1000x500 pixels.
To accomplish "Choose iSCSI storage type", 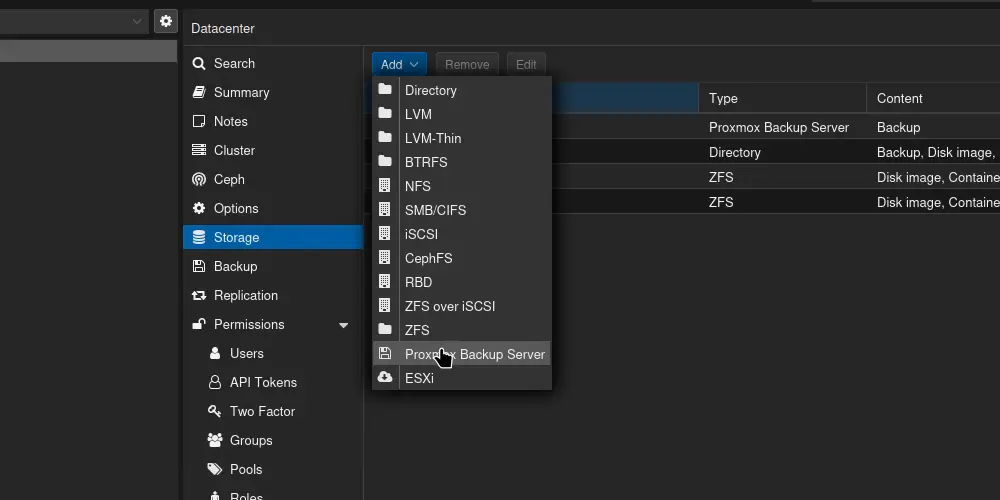I will [x=462, y=234].
